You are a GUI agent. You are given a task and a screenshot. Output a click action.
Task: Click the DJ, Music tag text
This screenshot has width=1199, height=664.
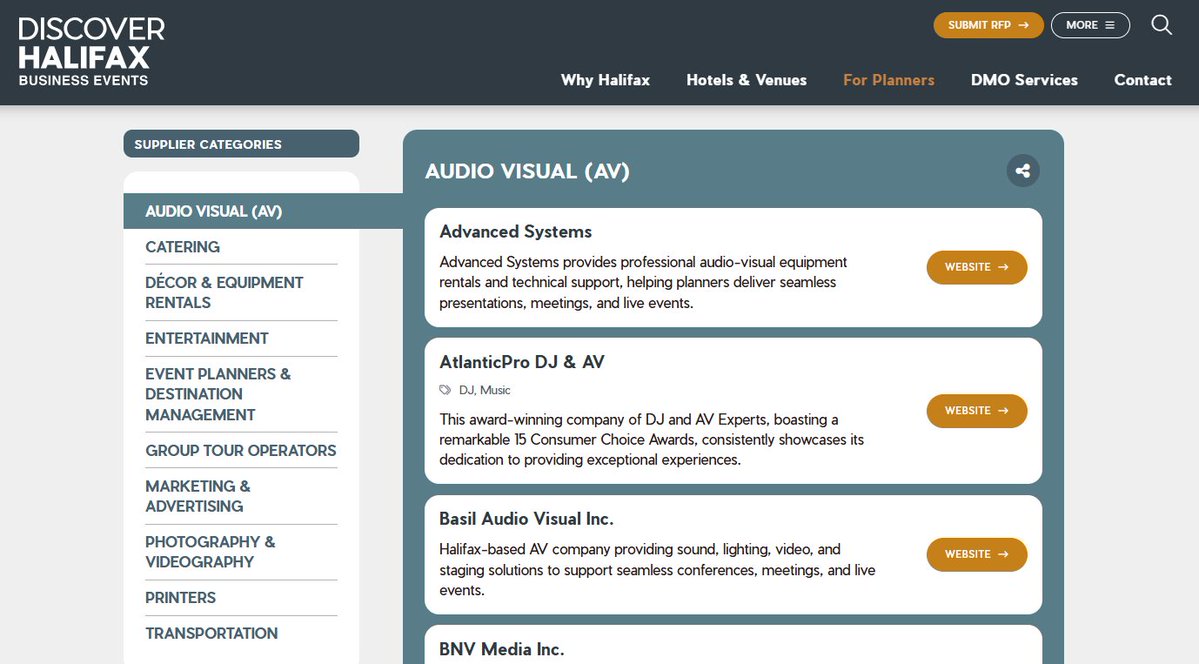pos(485,390)
